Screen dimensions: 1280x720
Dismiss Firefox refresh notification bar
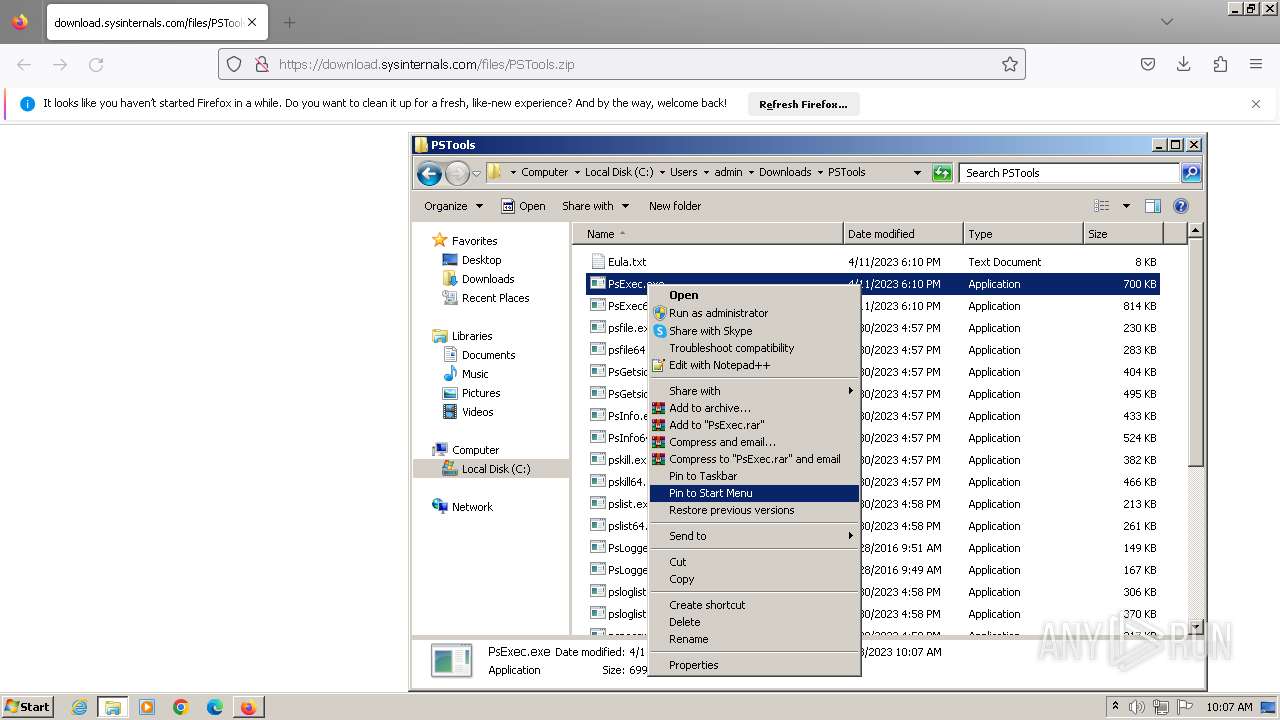(x=1256, y=104)
